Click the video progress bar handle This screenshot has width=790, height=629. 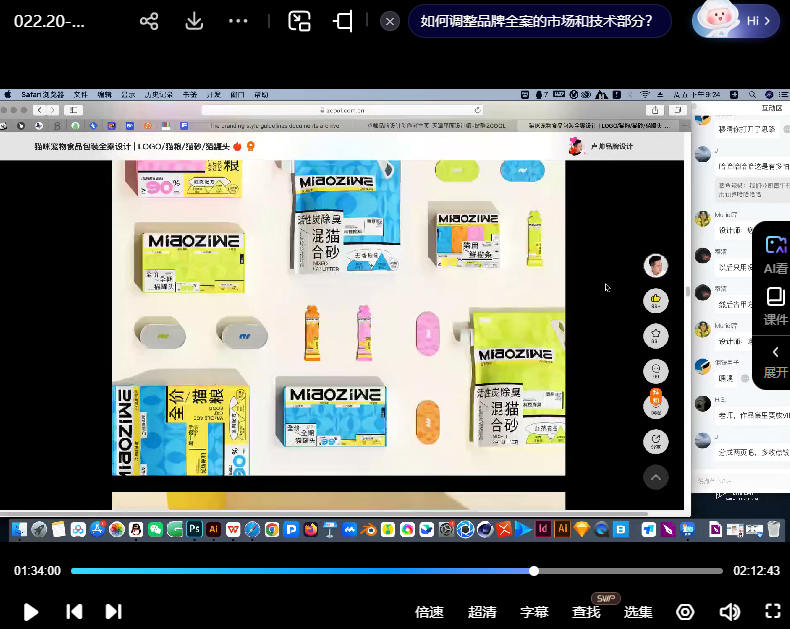(534, 571)
